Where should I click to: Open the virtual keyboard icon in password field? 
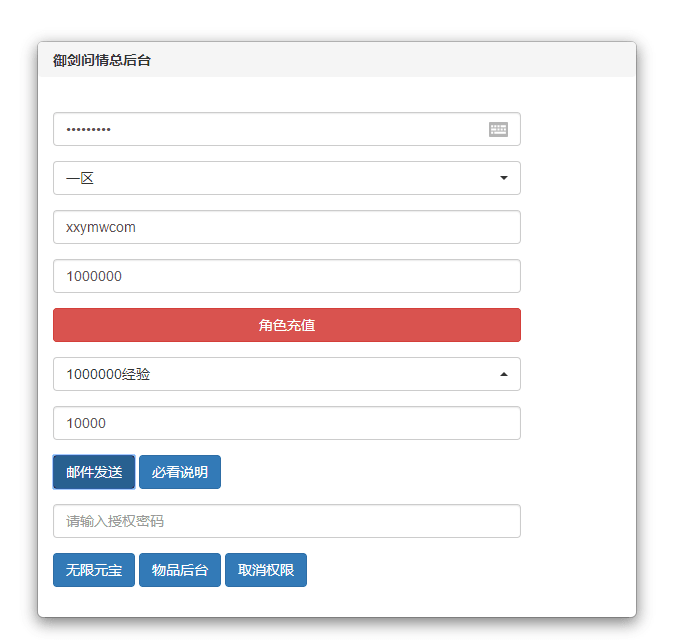(498, 129)
